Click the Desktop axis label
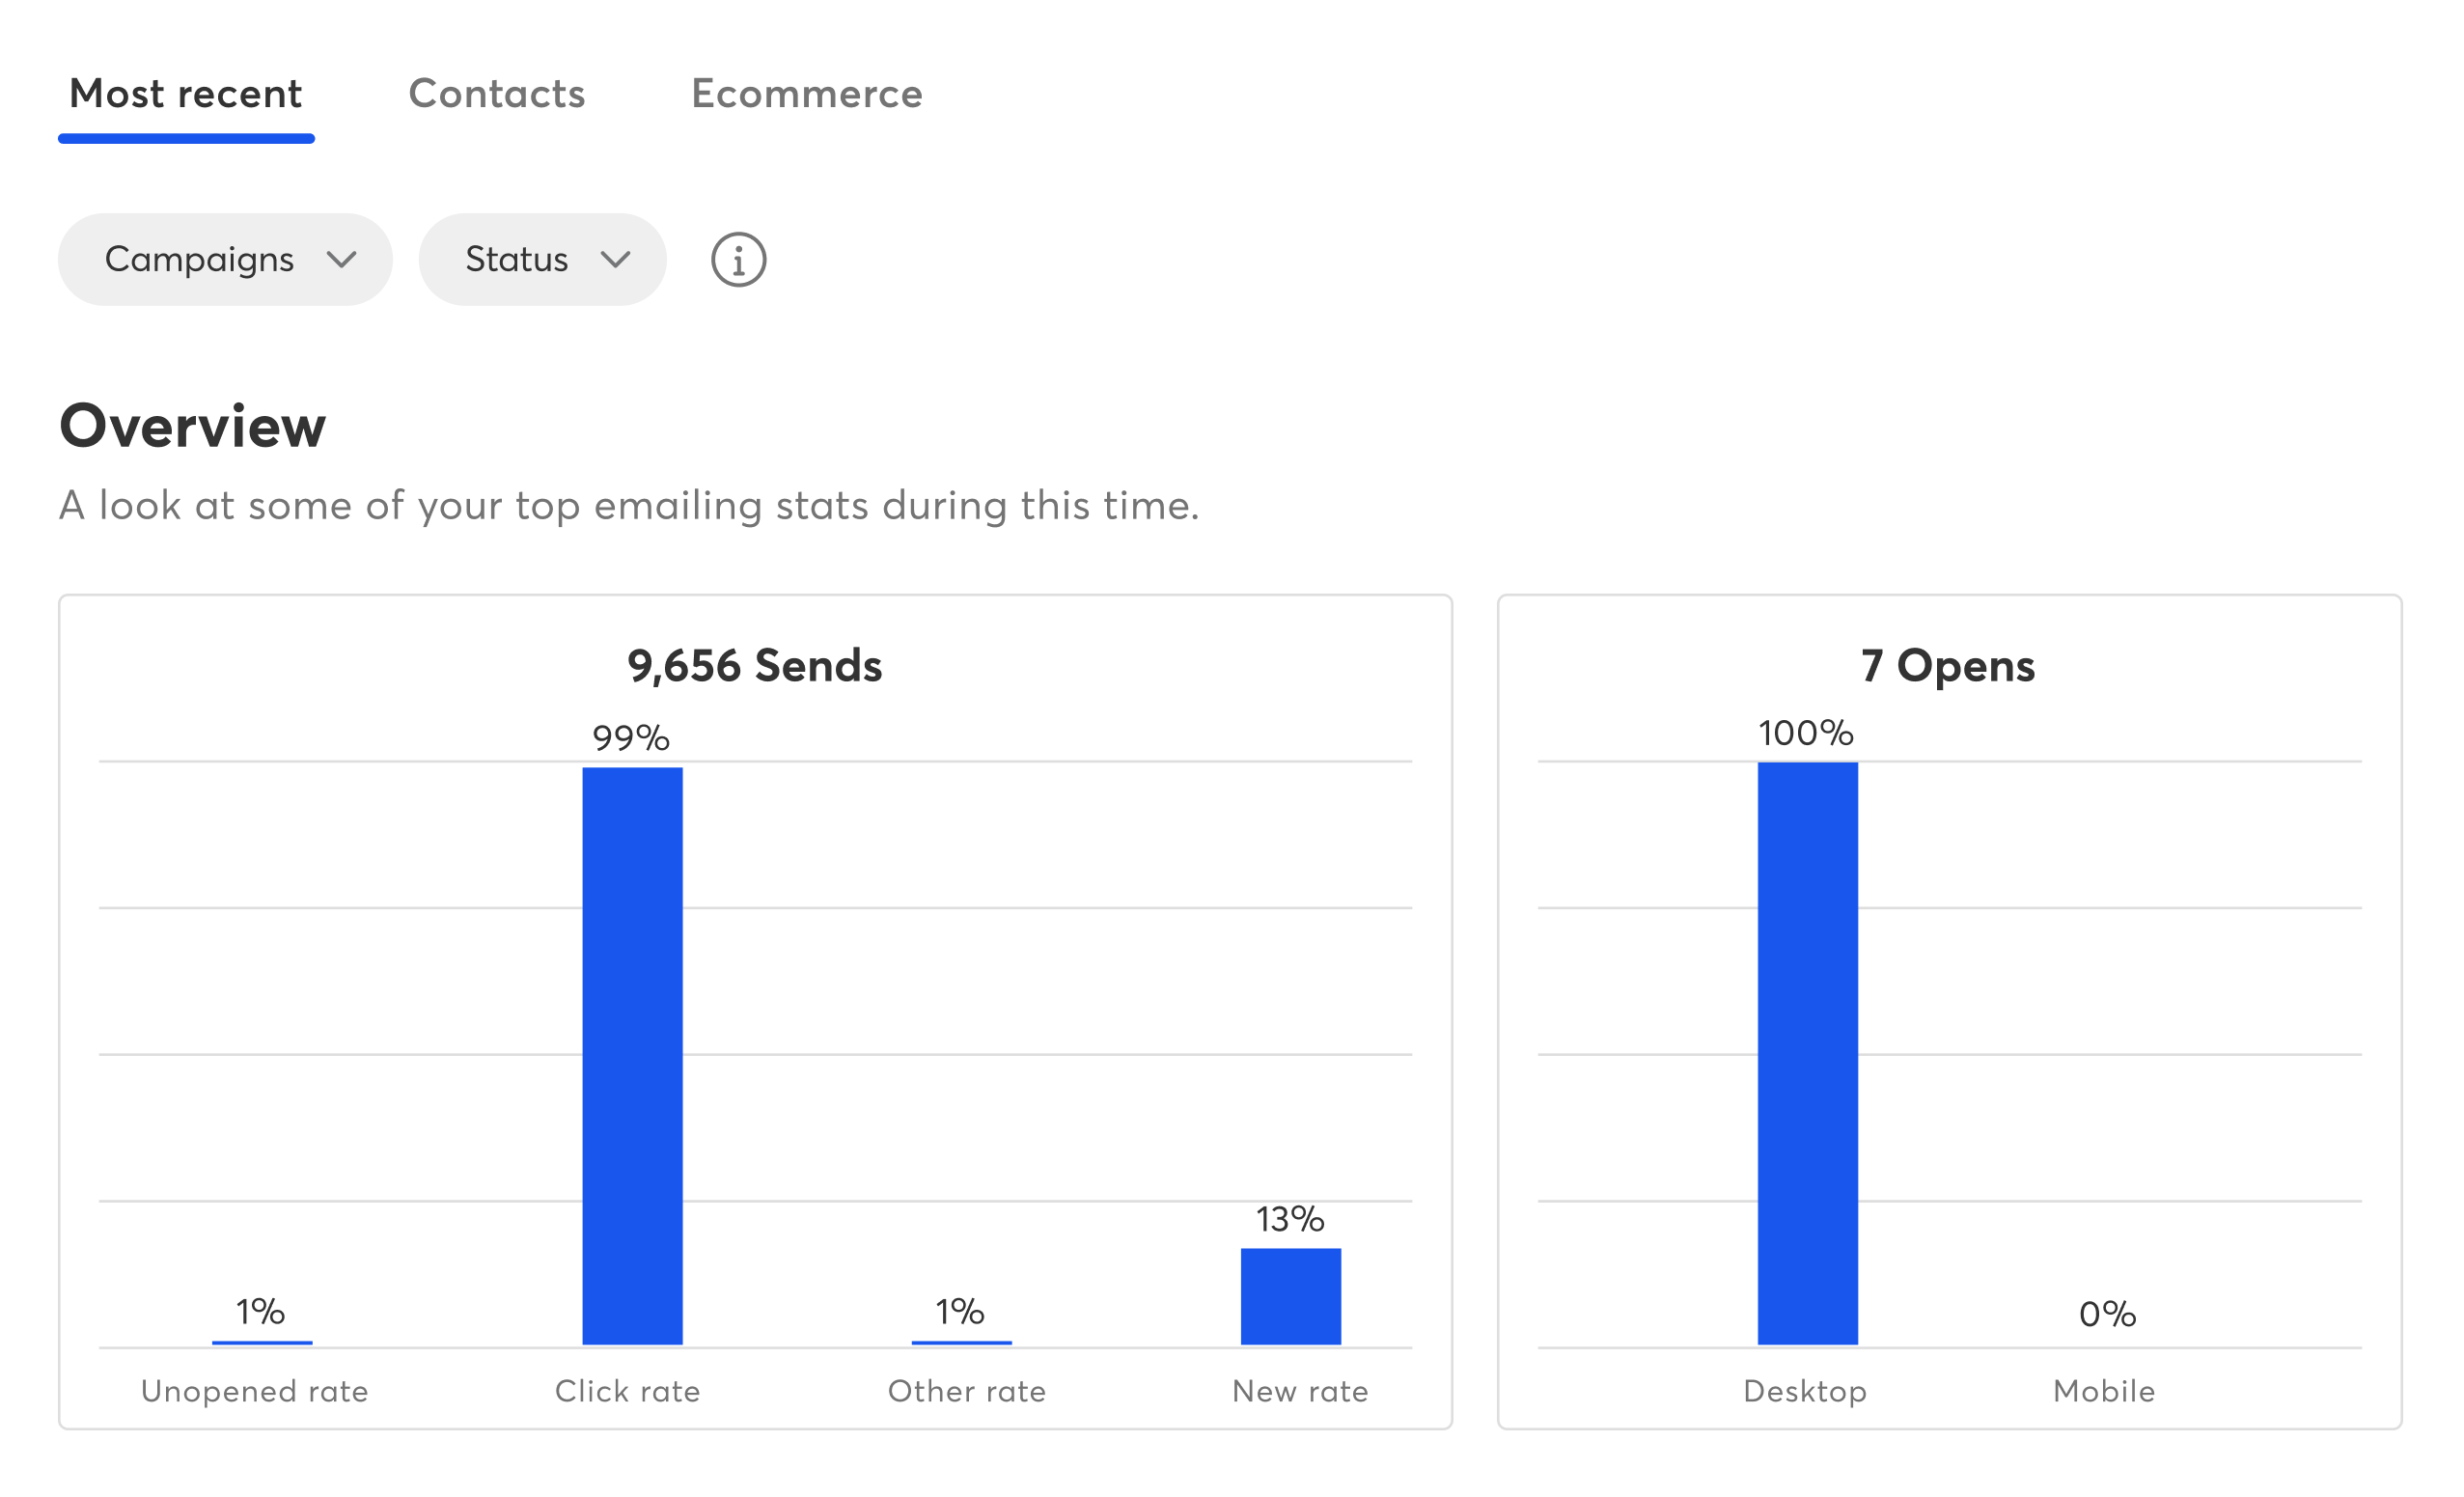The image size is (2464, 1497). (x=1804, y=1391)
